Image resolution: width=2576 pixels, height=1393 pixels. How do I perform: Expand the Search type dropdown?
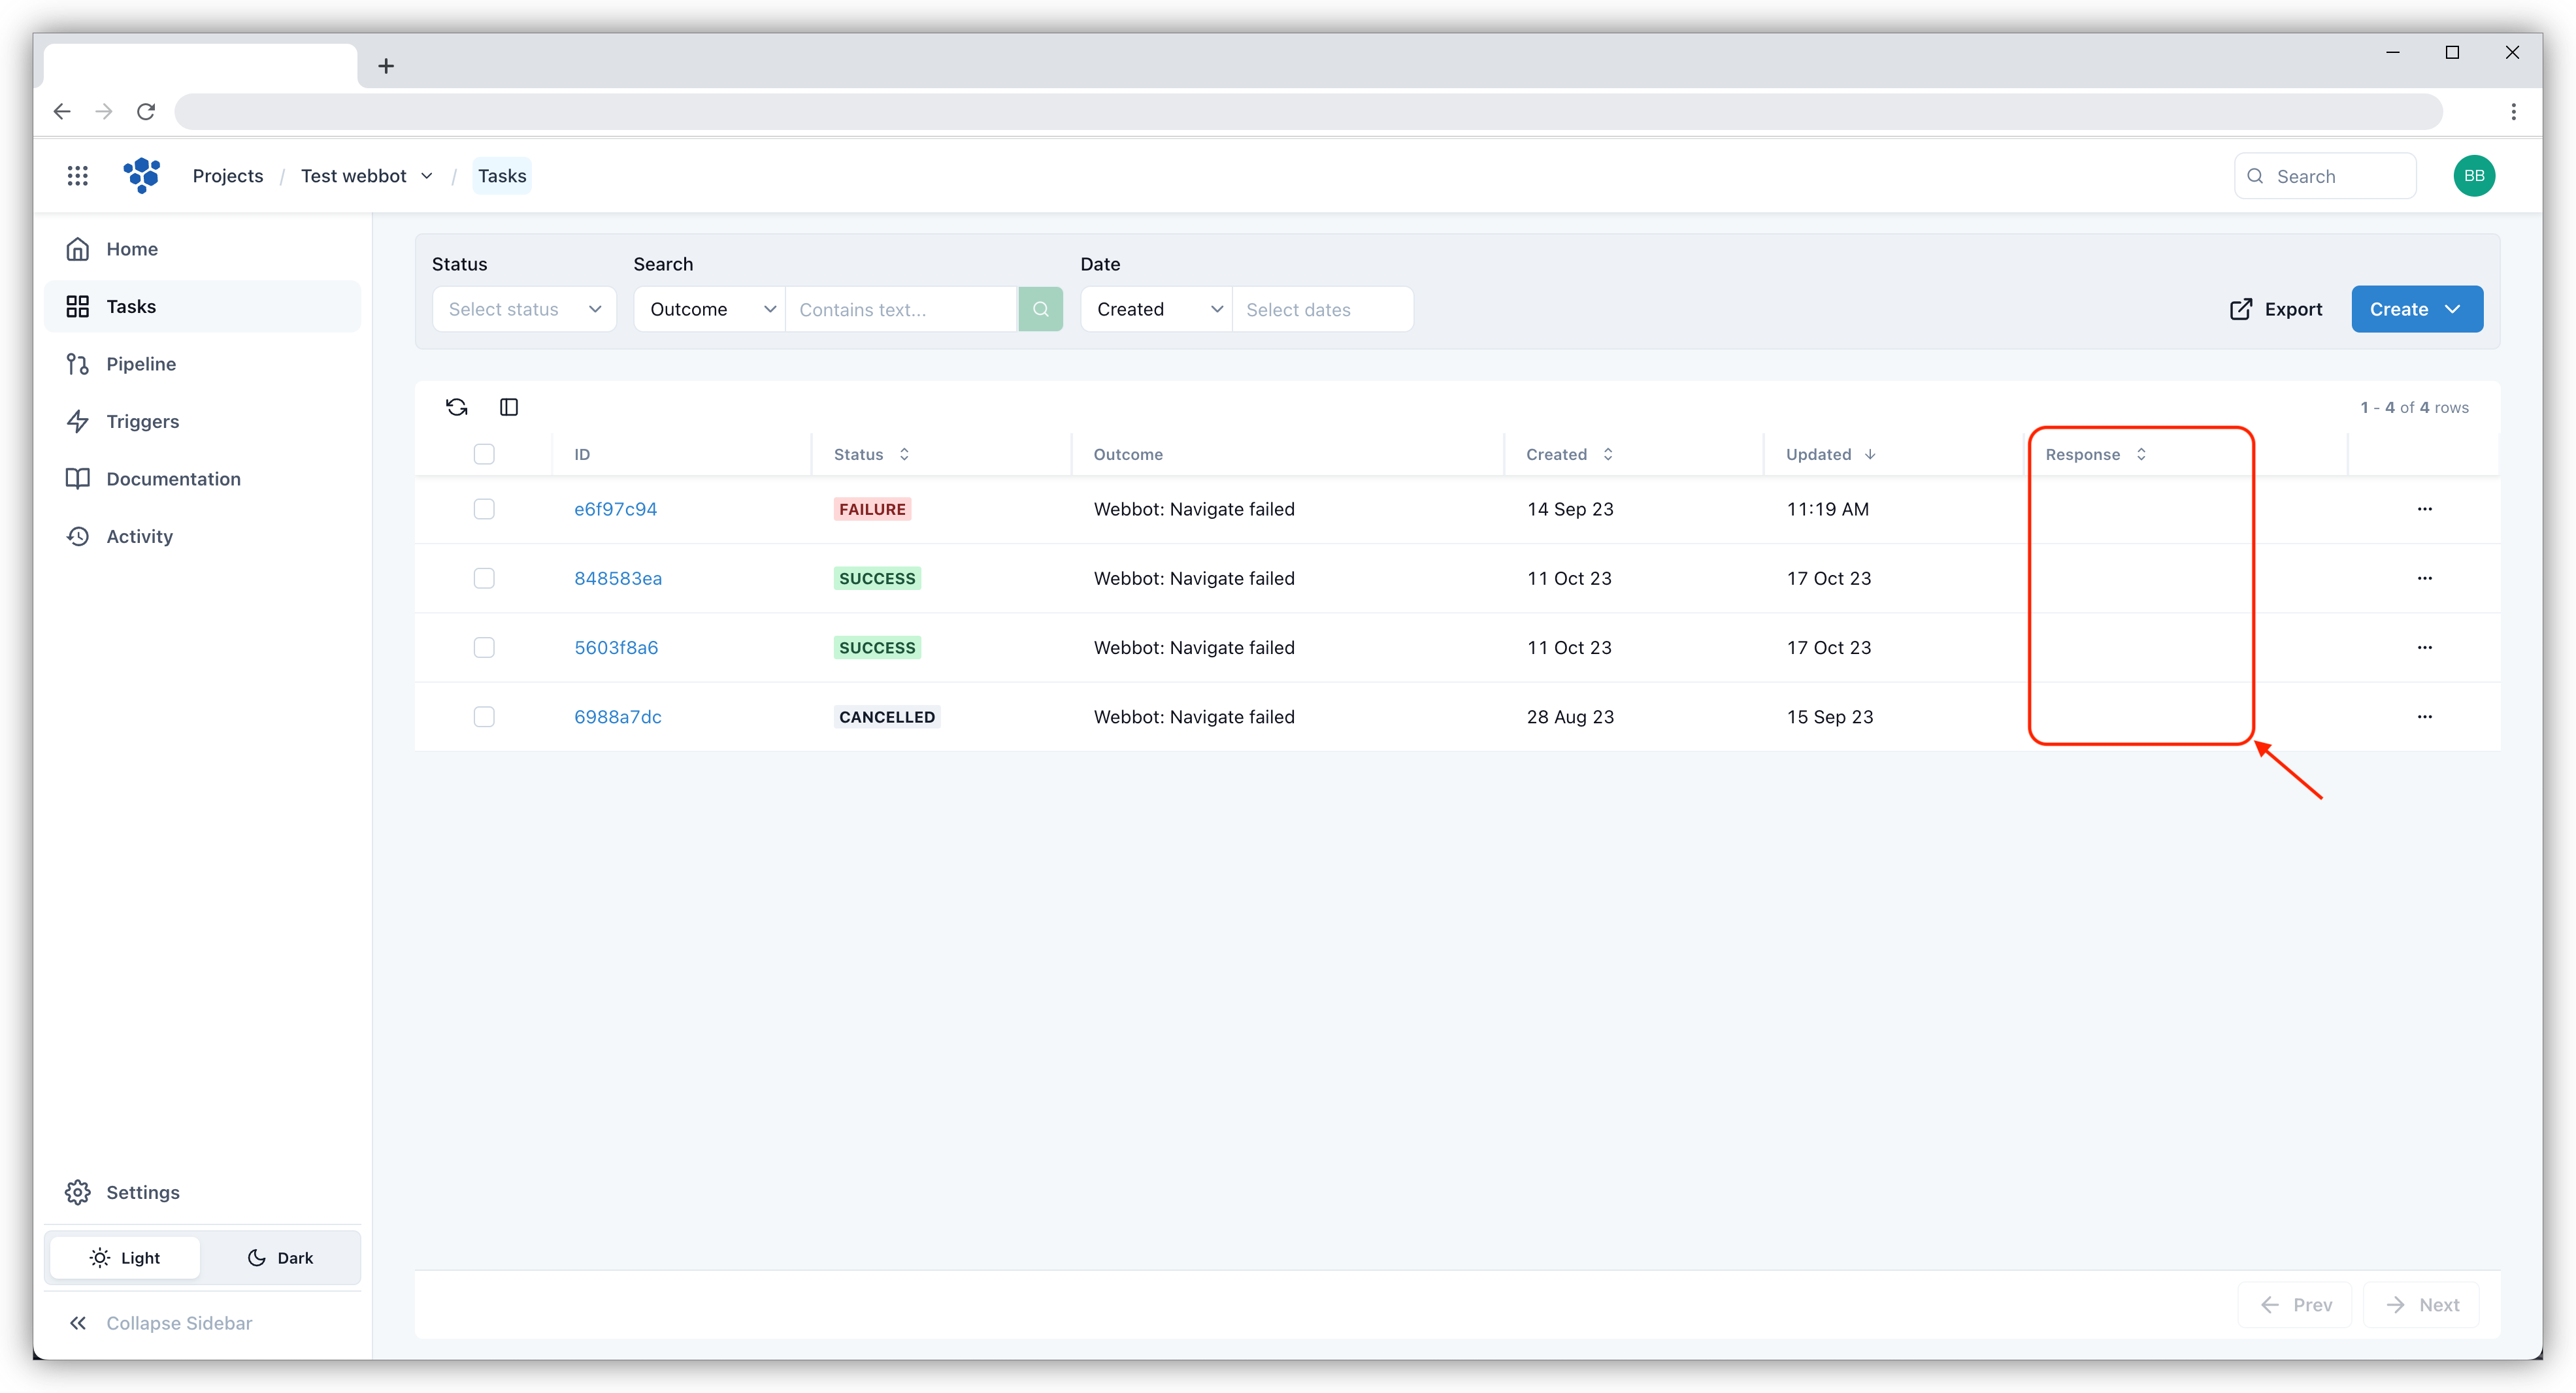coord(708,309)
